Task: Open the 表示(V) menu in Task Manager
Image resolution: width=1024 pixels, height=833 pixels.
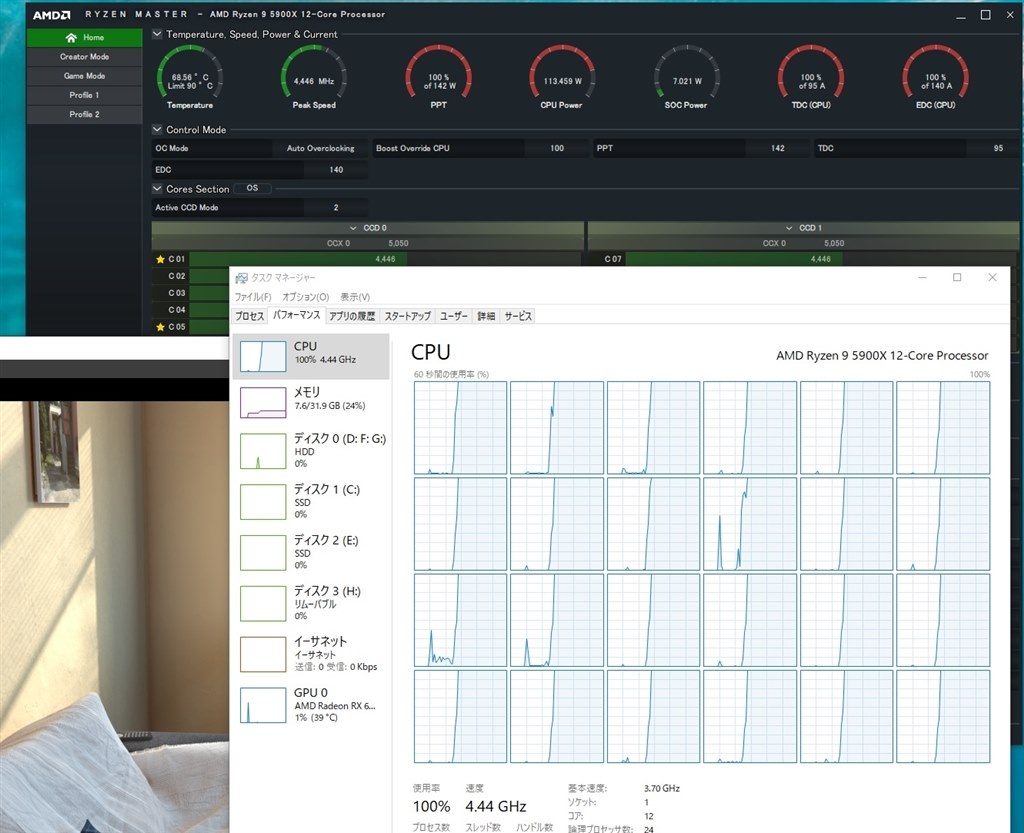Action: (x=355, y=297)
